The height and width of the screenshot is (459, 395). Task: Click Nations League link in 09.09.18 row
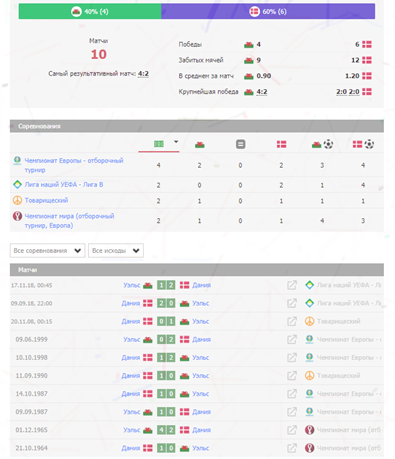(349, 303)
